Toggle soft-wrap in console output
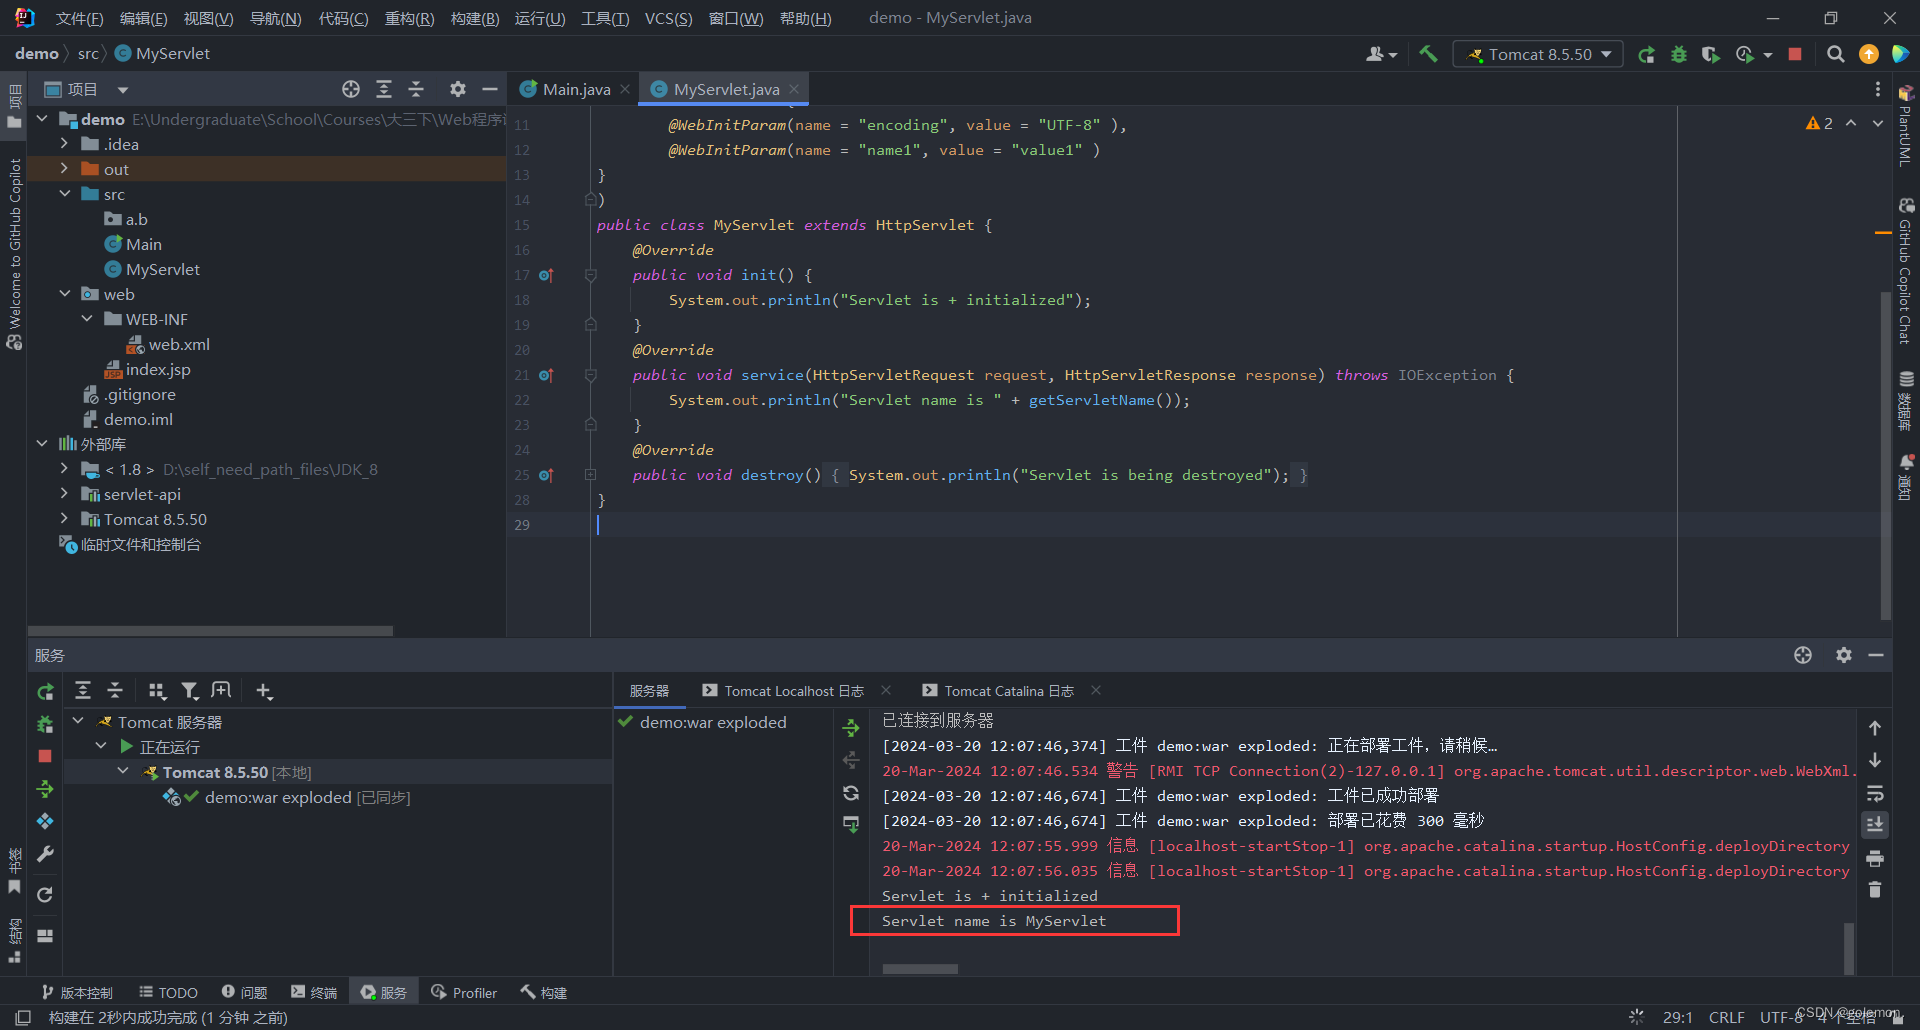This screenshot has width=1920, height=1030. (x=1875, y=793)
